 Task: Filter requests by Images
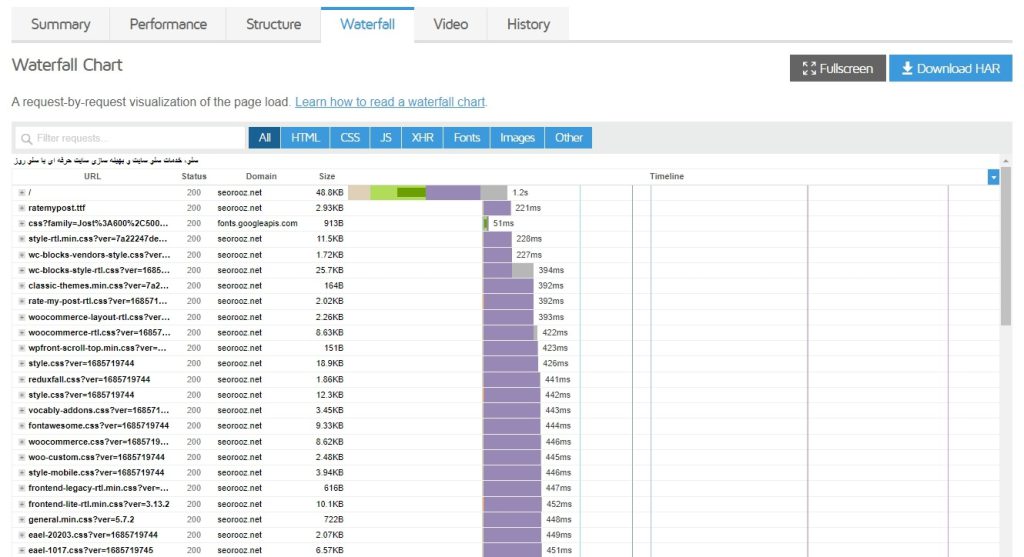[517, 138]
